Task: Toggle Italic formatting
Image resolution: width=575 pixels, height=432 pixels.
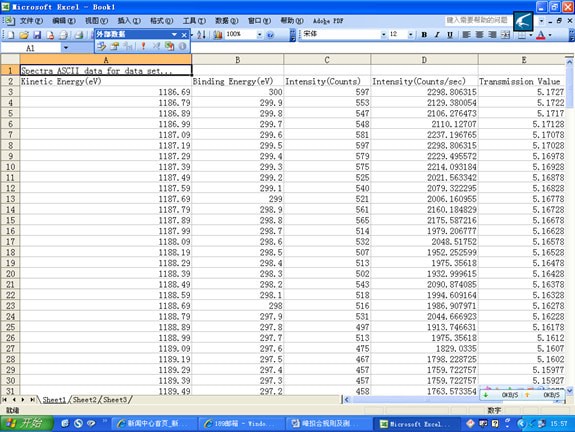Action: [x=437, y=35]
